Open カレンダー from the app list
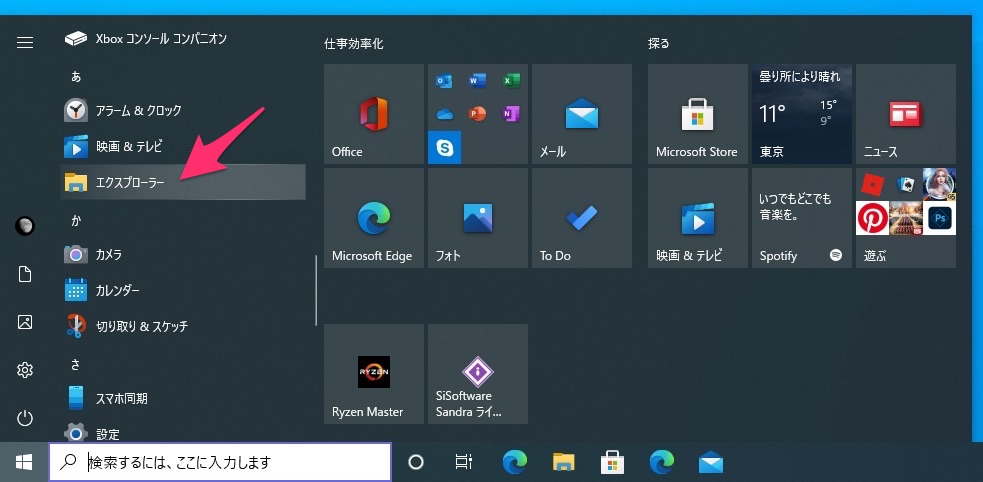 pos(183,290)
